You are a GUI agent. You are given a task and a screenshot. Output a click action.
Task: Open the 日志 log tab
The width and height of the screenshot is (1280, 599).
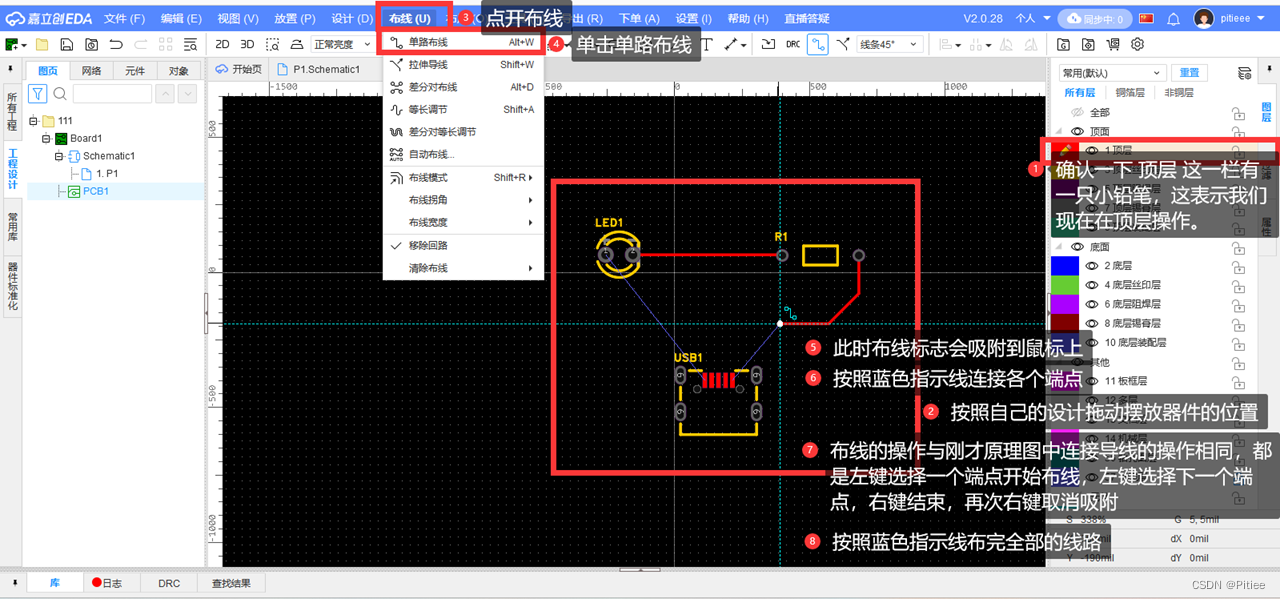click(x=106, y=583)
